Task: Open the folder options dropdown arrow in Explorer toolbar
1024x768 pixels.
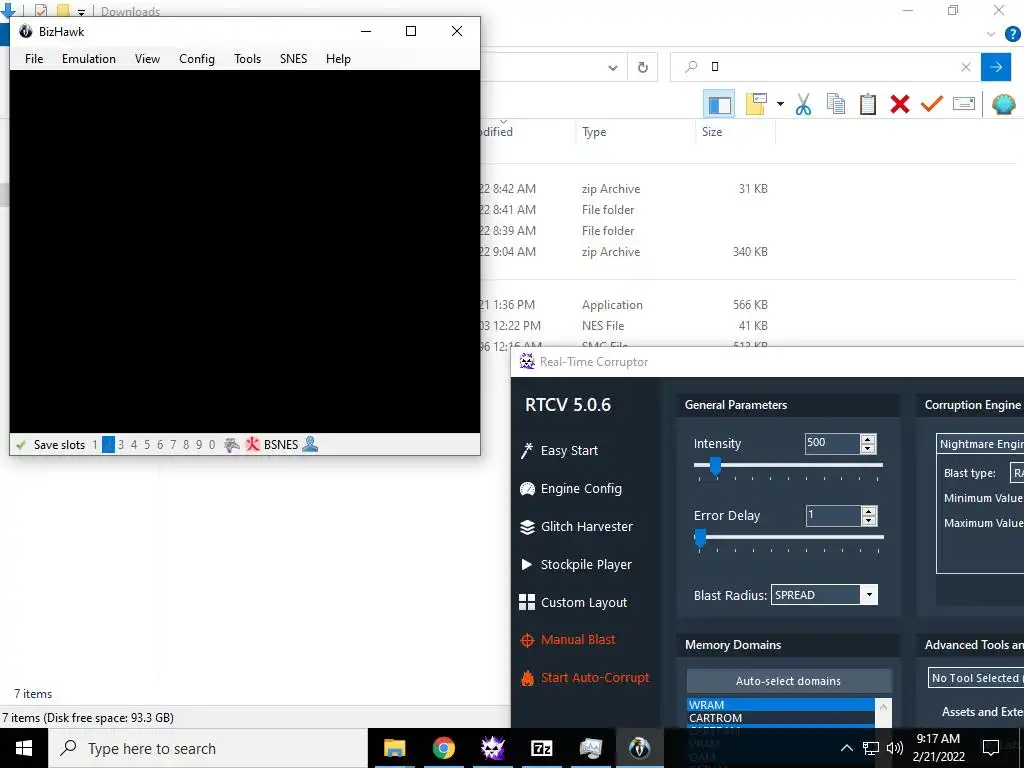Action: click(780, 104)
